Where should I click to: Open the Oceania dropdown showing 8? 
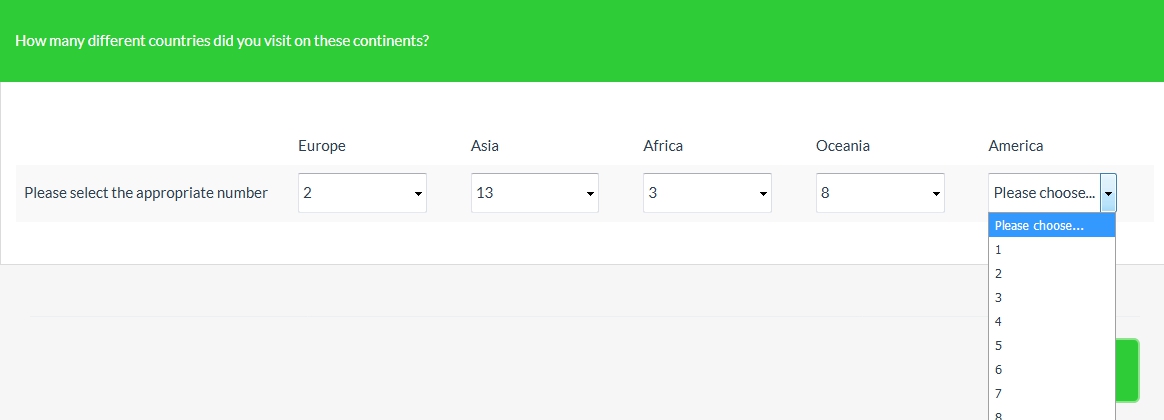point(879,193)
